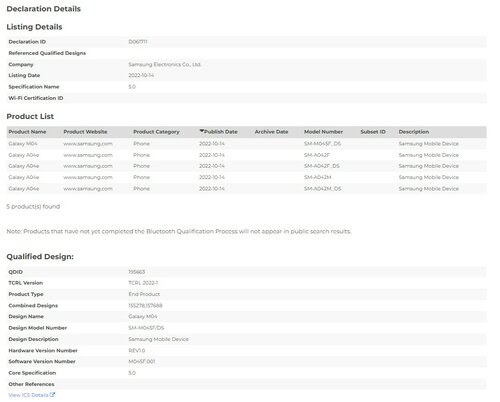Click publish date in the SM-A042M_DS row
Viewport: 500px width, 402px height.
click(212, 189)
